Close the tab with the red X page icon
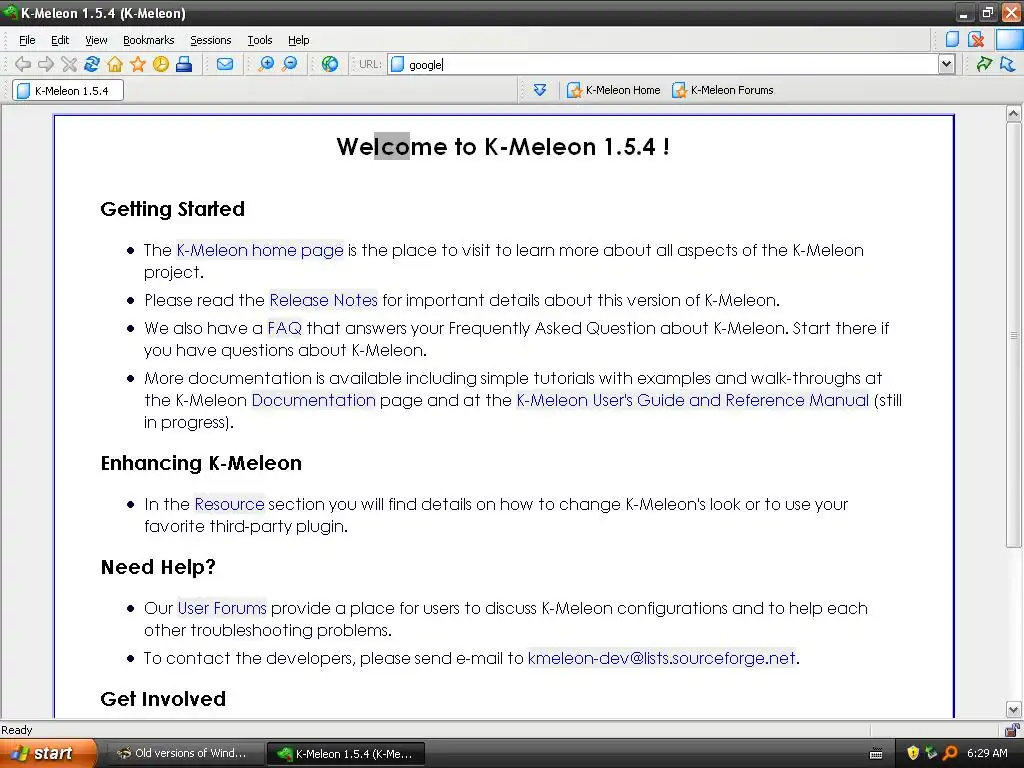 (x=976, y=39)
